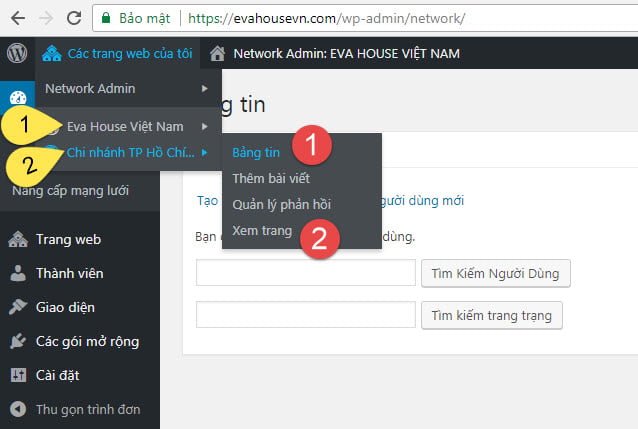Viewport: 638px width, 429px height.
Task: Expand the Eva House Việt Nam submenu
Action: click(x=138, y=126)
